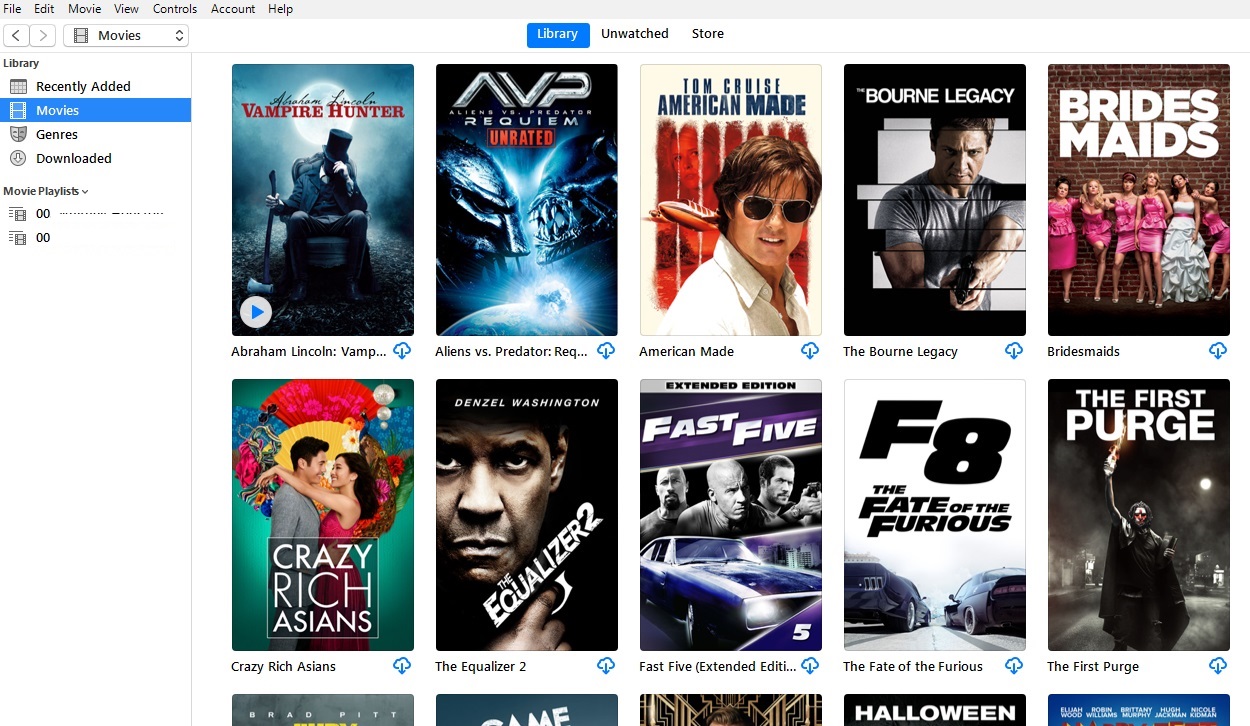
Task: Select The Equalizer 2 poster
Action: pos(527,515)
